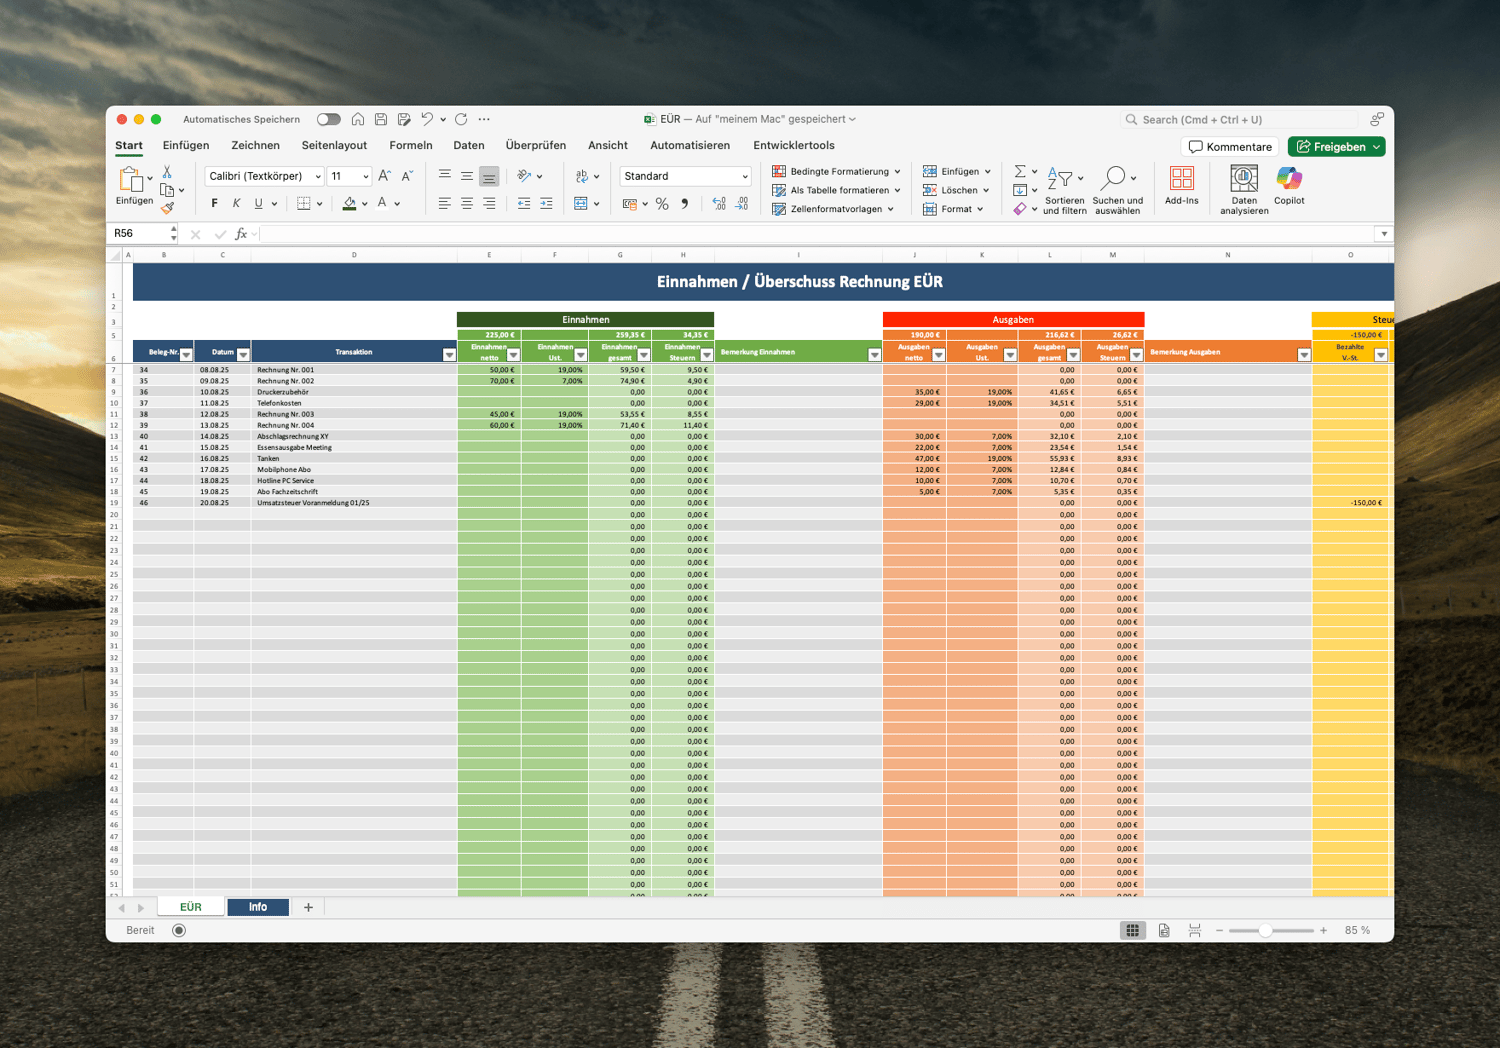The width and height of the screenshot is (1500, 1048).
Task: Apply the comma thousands separator style
Action: tap(685, 204)
